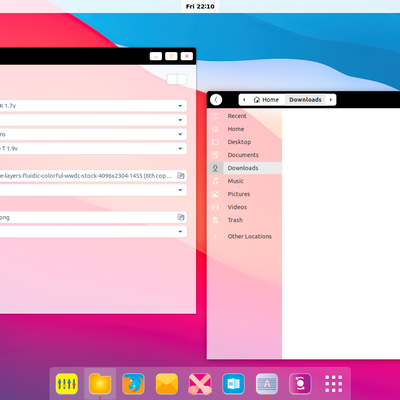
Task: Click the Downloads arrow icon in sidebar
Action: pyautogui.click(x=215, y=168)
